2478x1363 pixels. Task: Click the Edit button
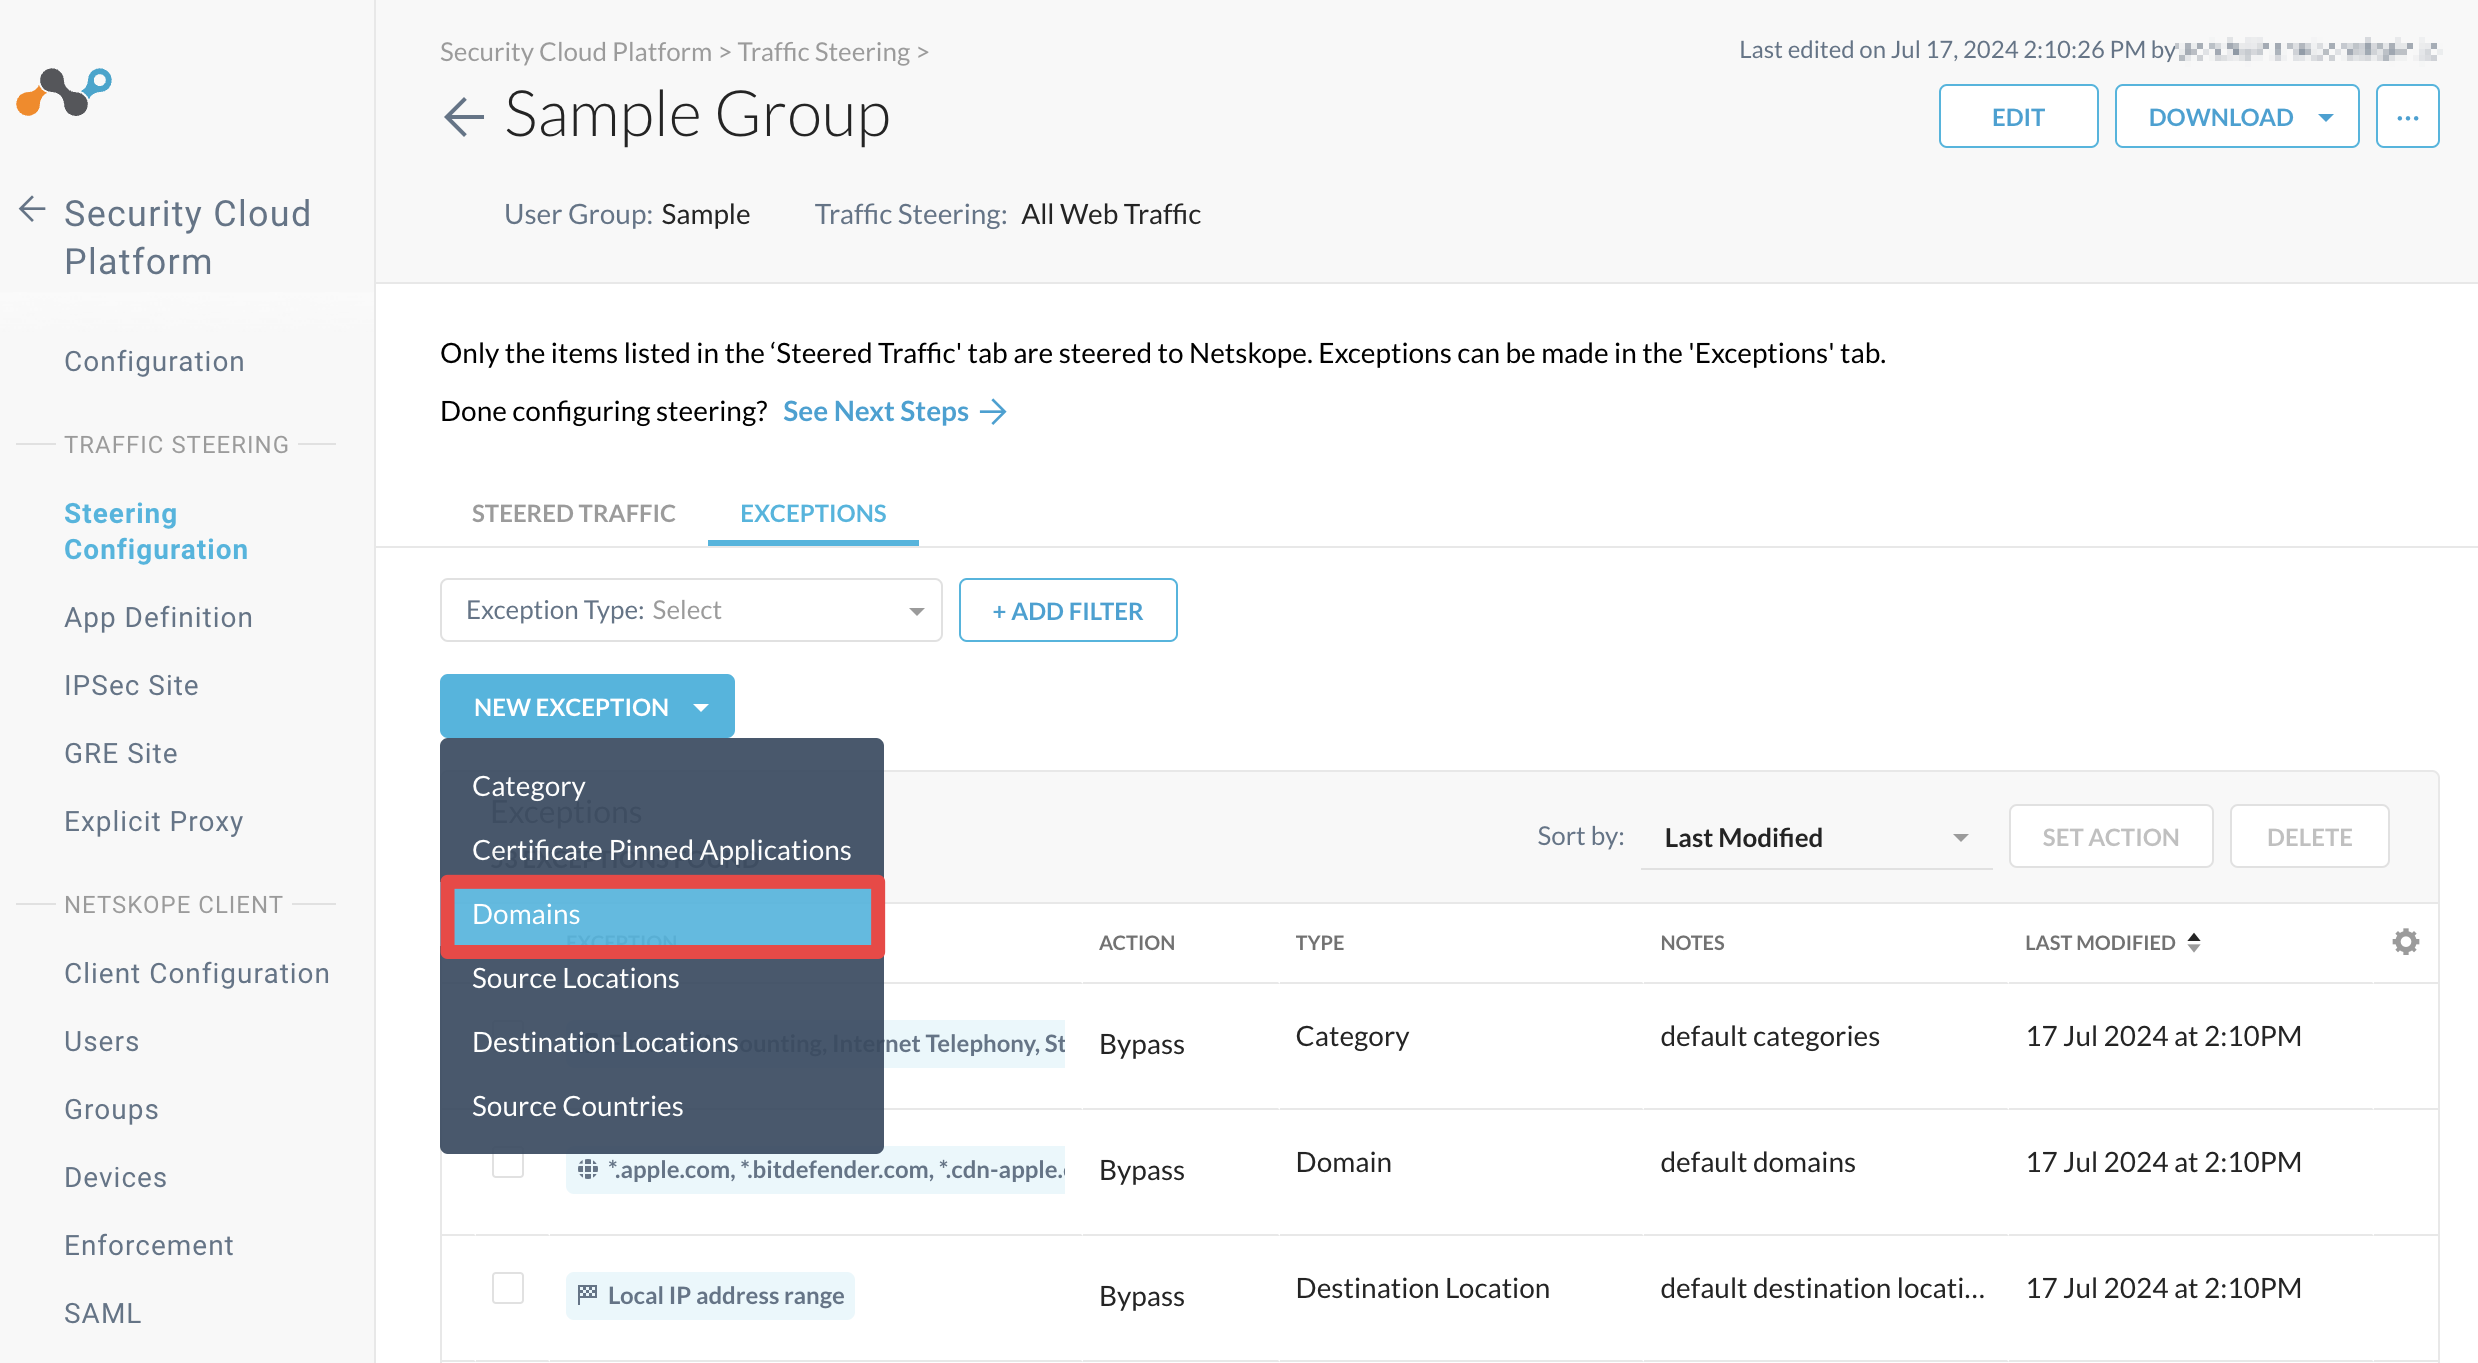coord(2018,117)
